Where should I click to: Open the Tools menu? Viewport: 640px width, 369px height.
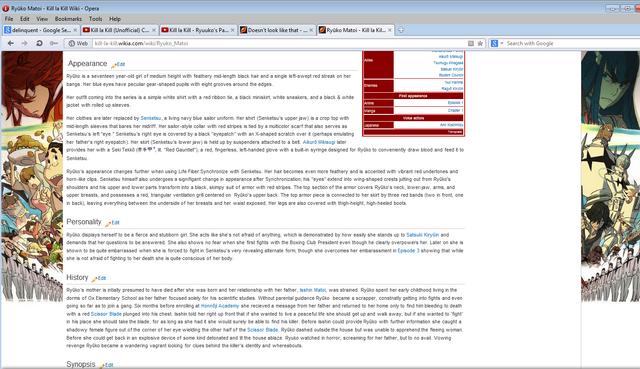[96, 19]
